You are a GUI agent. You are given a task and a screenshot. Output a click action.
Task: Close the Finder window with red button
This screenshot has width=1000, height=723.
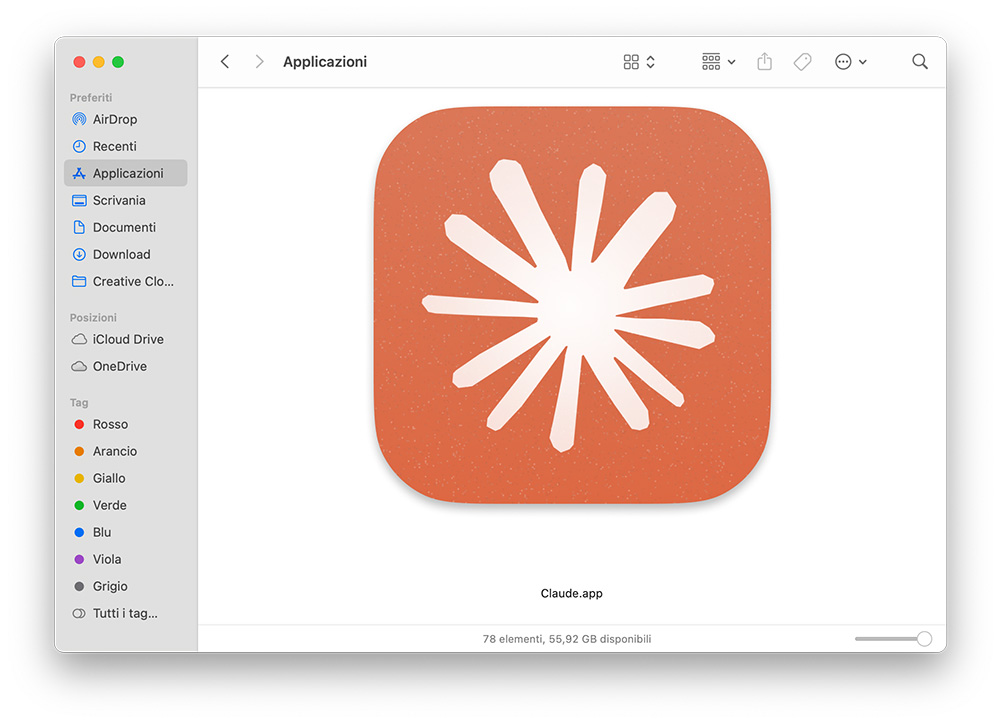79,62
